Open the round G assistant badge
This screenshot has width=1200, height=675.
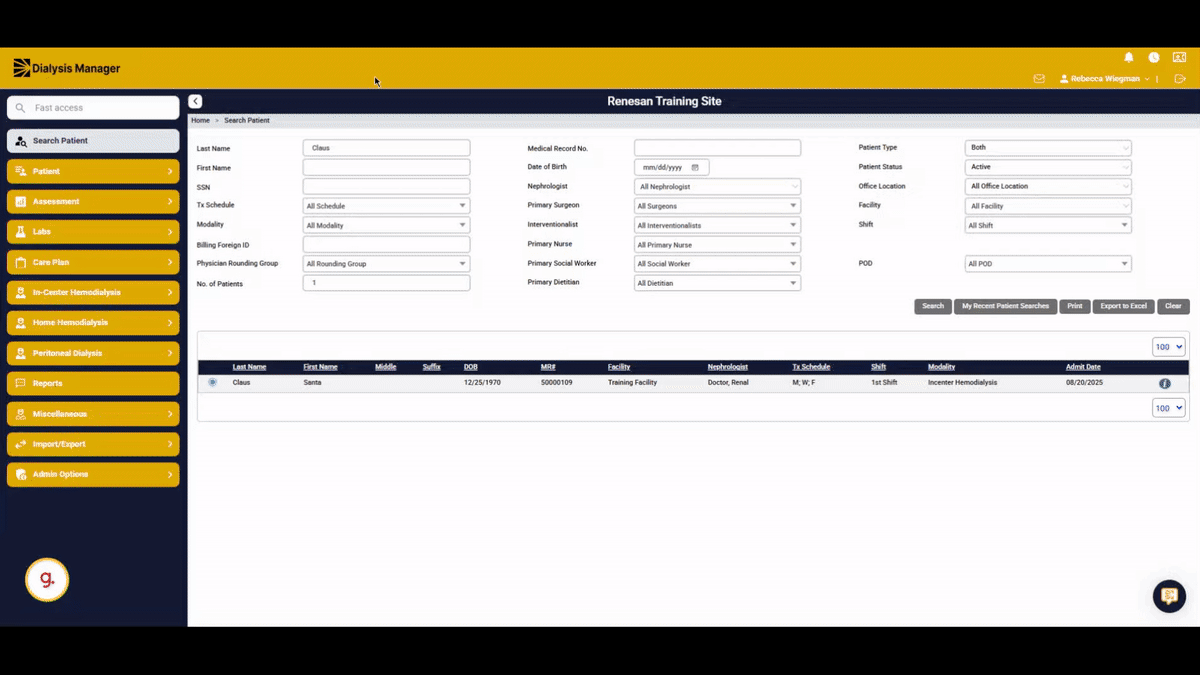(47, 580)
